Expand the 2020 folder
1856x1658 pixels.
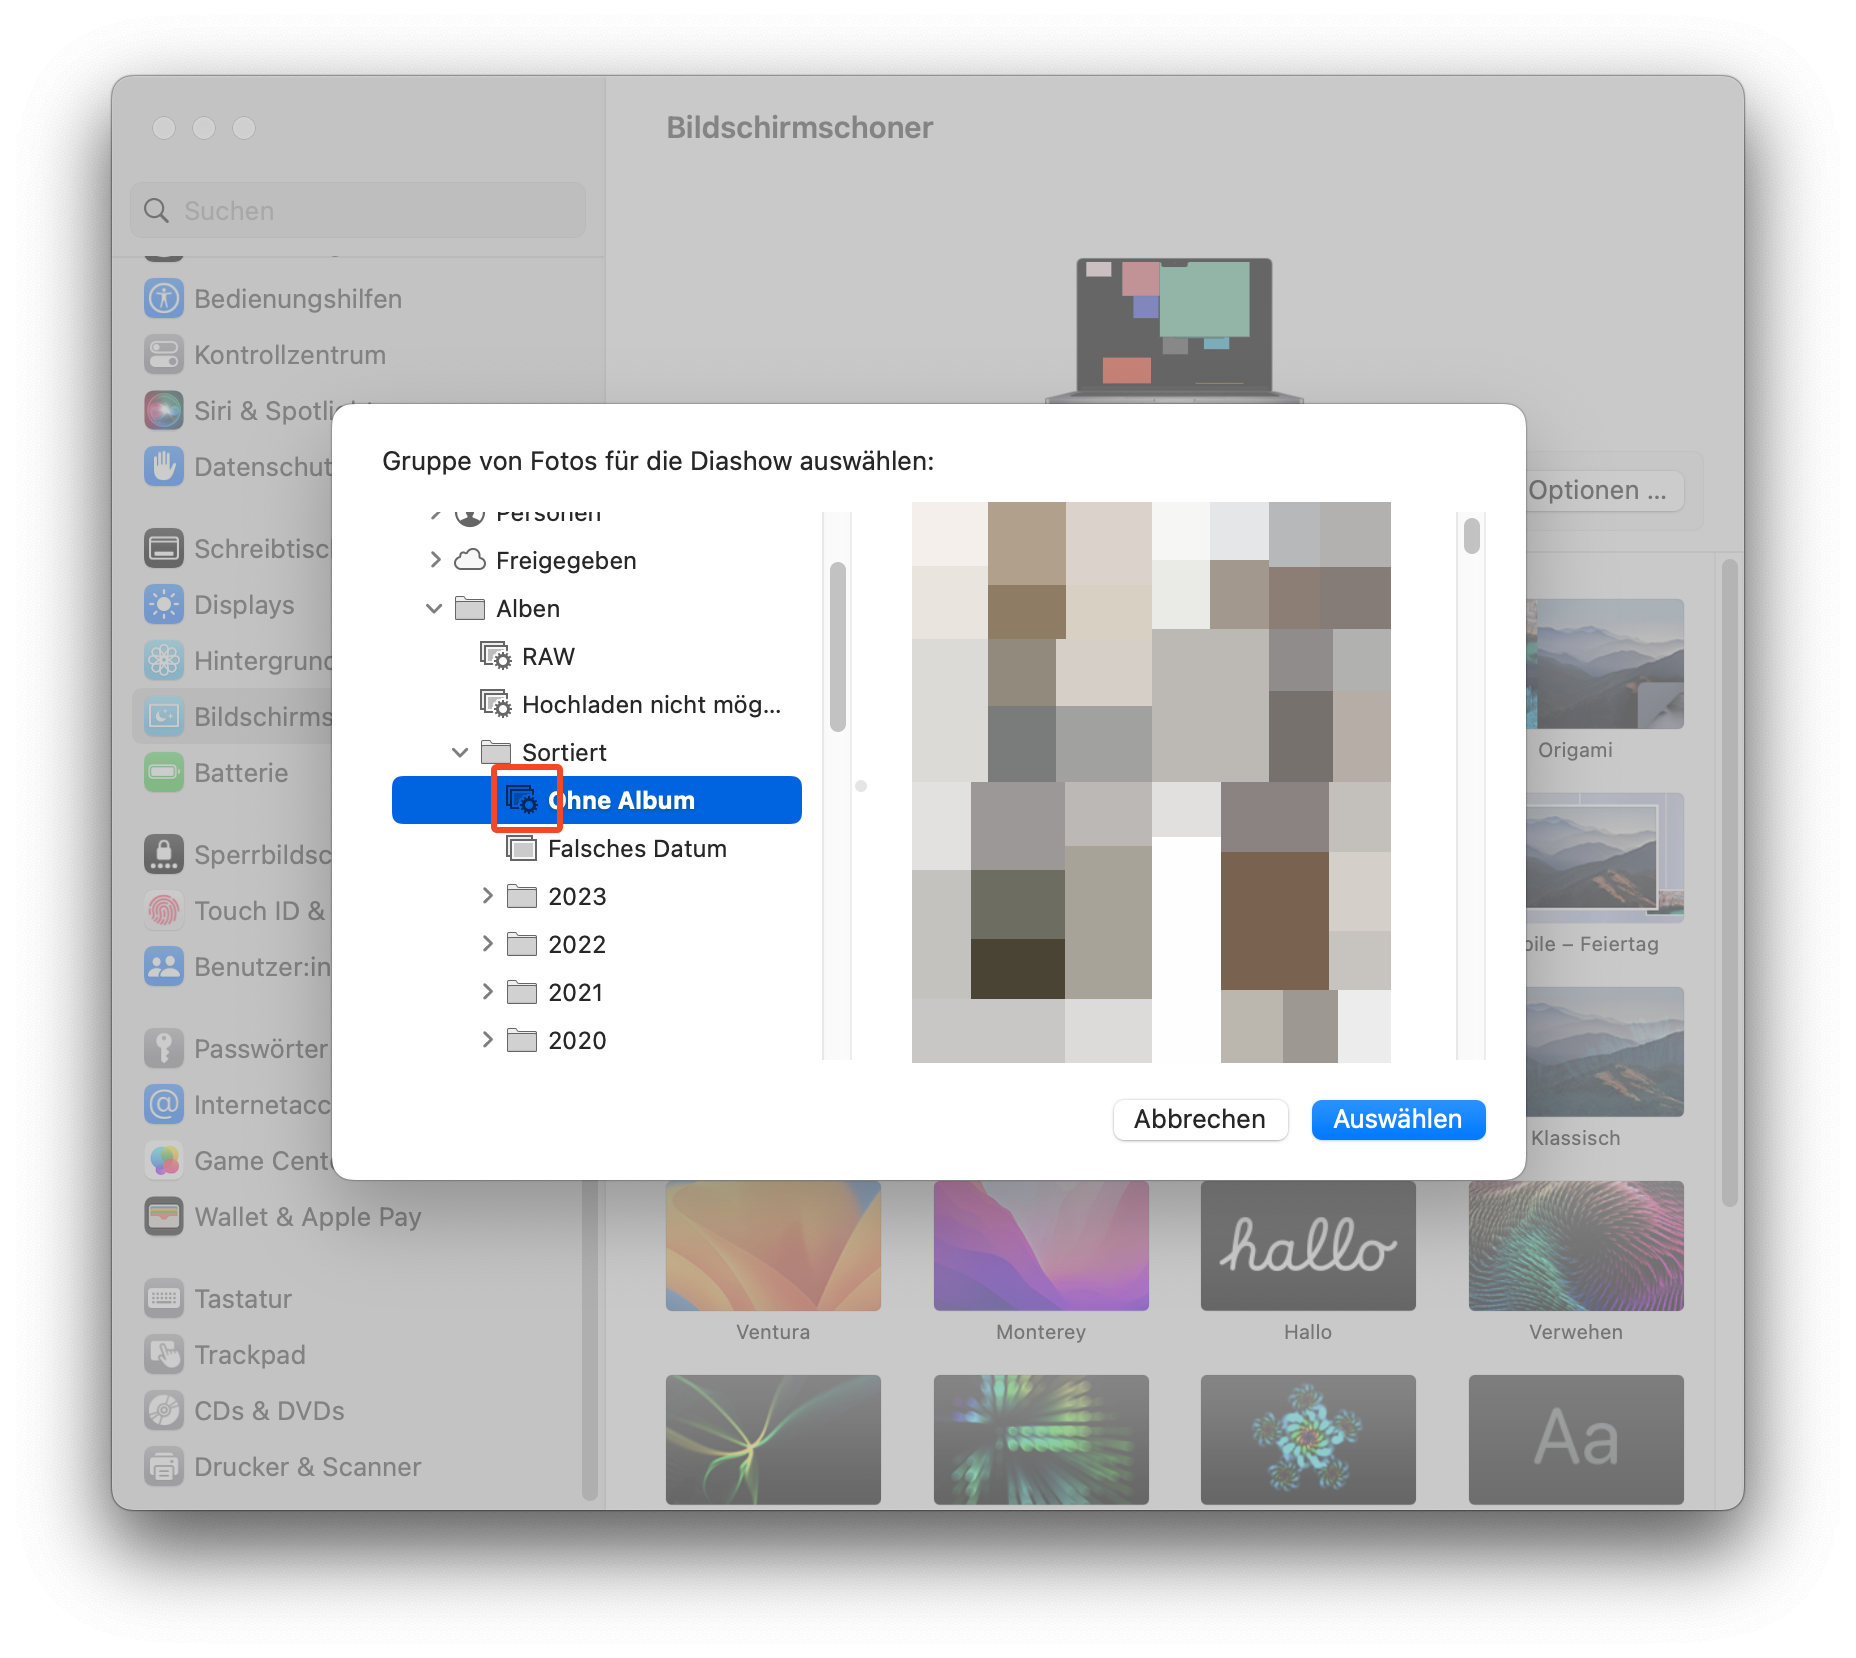(x=487, y=1040)
